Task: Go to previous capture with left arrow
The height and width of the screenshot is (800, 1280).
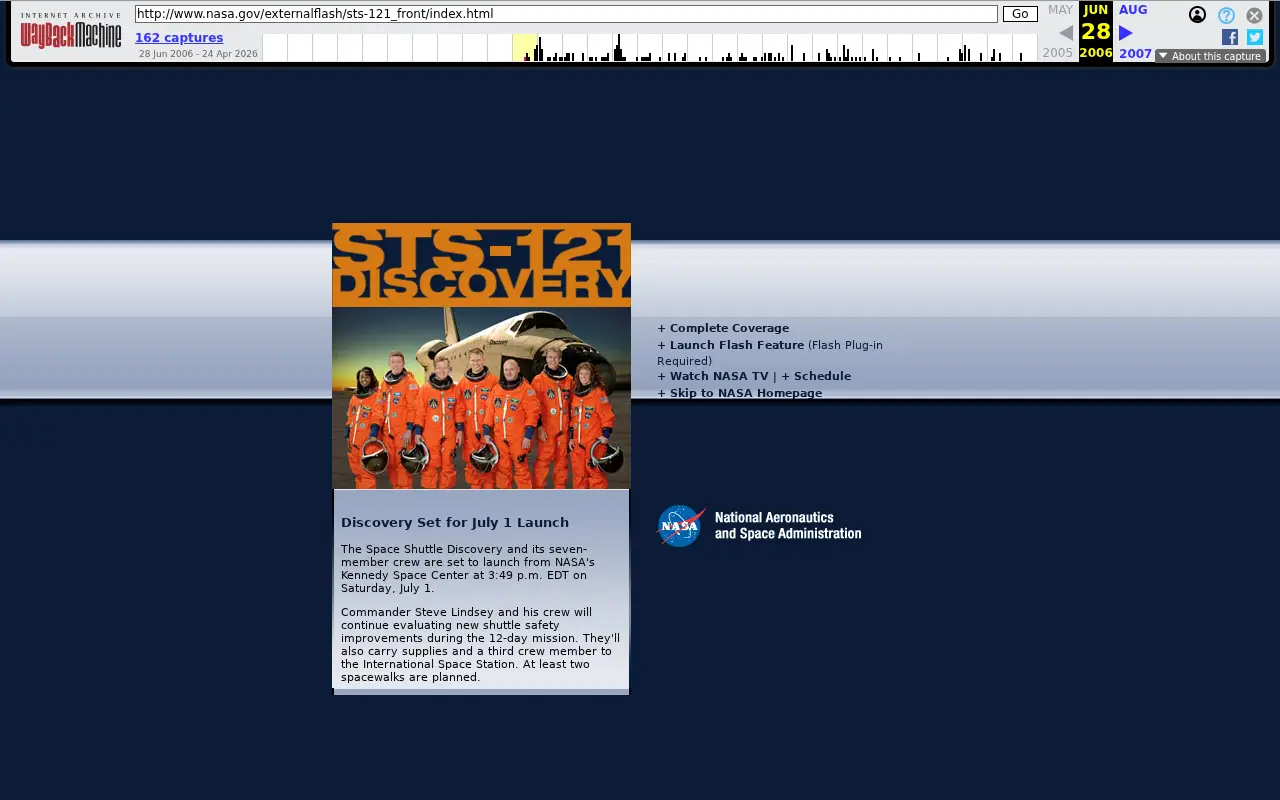Action: [x=1066, y=33]
